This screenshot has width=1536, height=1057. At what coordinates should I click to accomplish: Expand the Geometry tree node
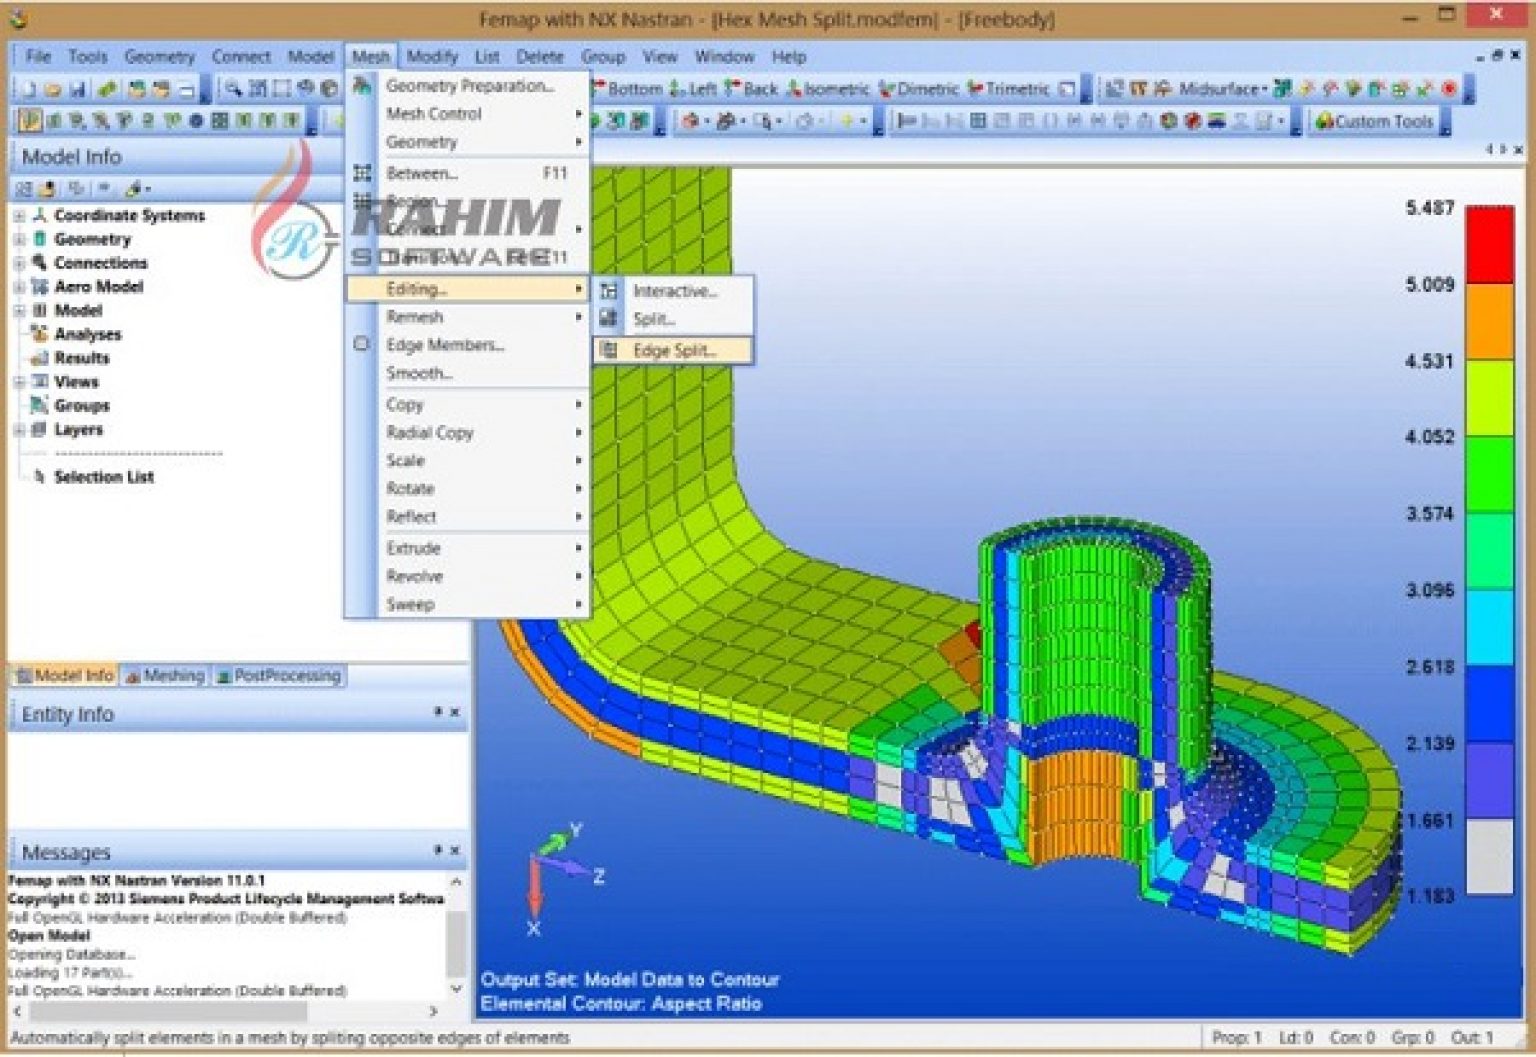[x=20, y=239]
